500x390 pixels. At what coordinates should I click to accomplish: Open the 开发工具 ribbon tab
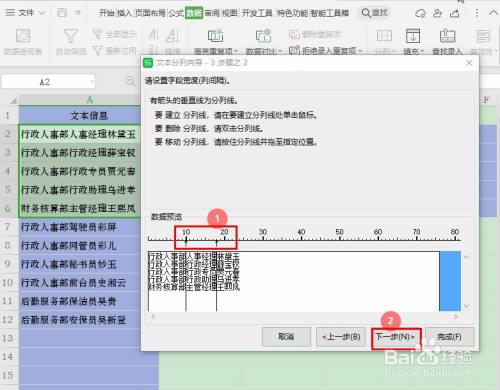257,13
